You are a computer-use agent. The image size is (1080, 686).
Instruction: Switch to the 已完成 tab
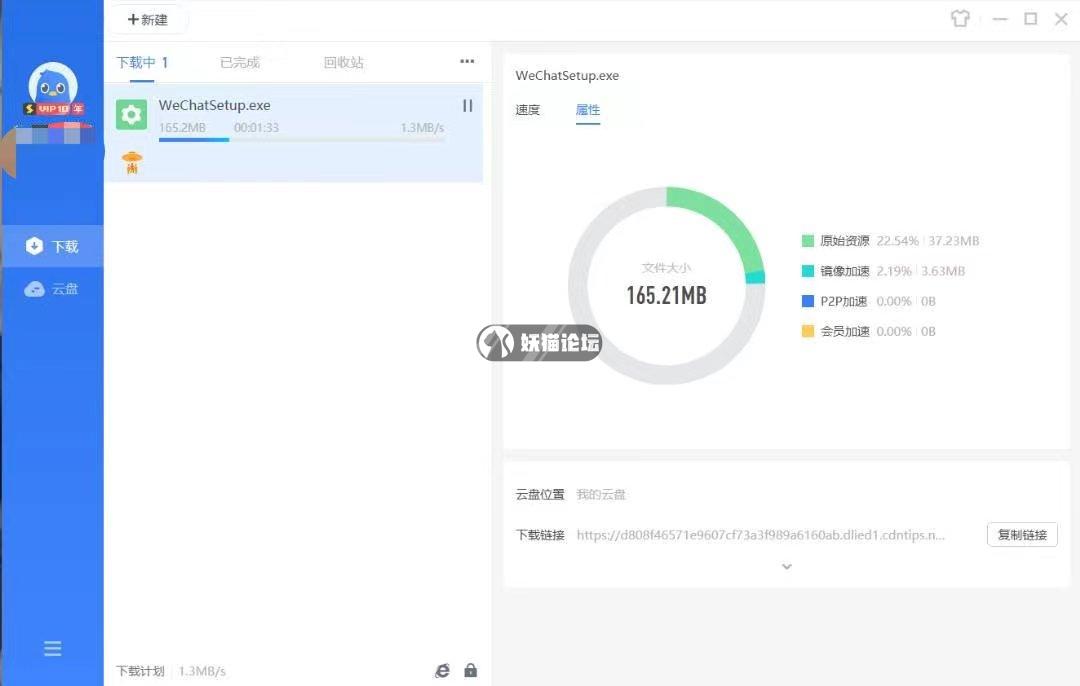pyautogui.click(x=240, y=63)
